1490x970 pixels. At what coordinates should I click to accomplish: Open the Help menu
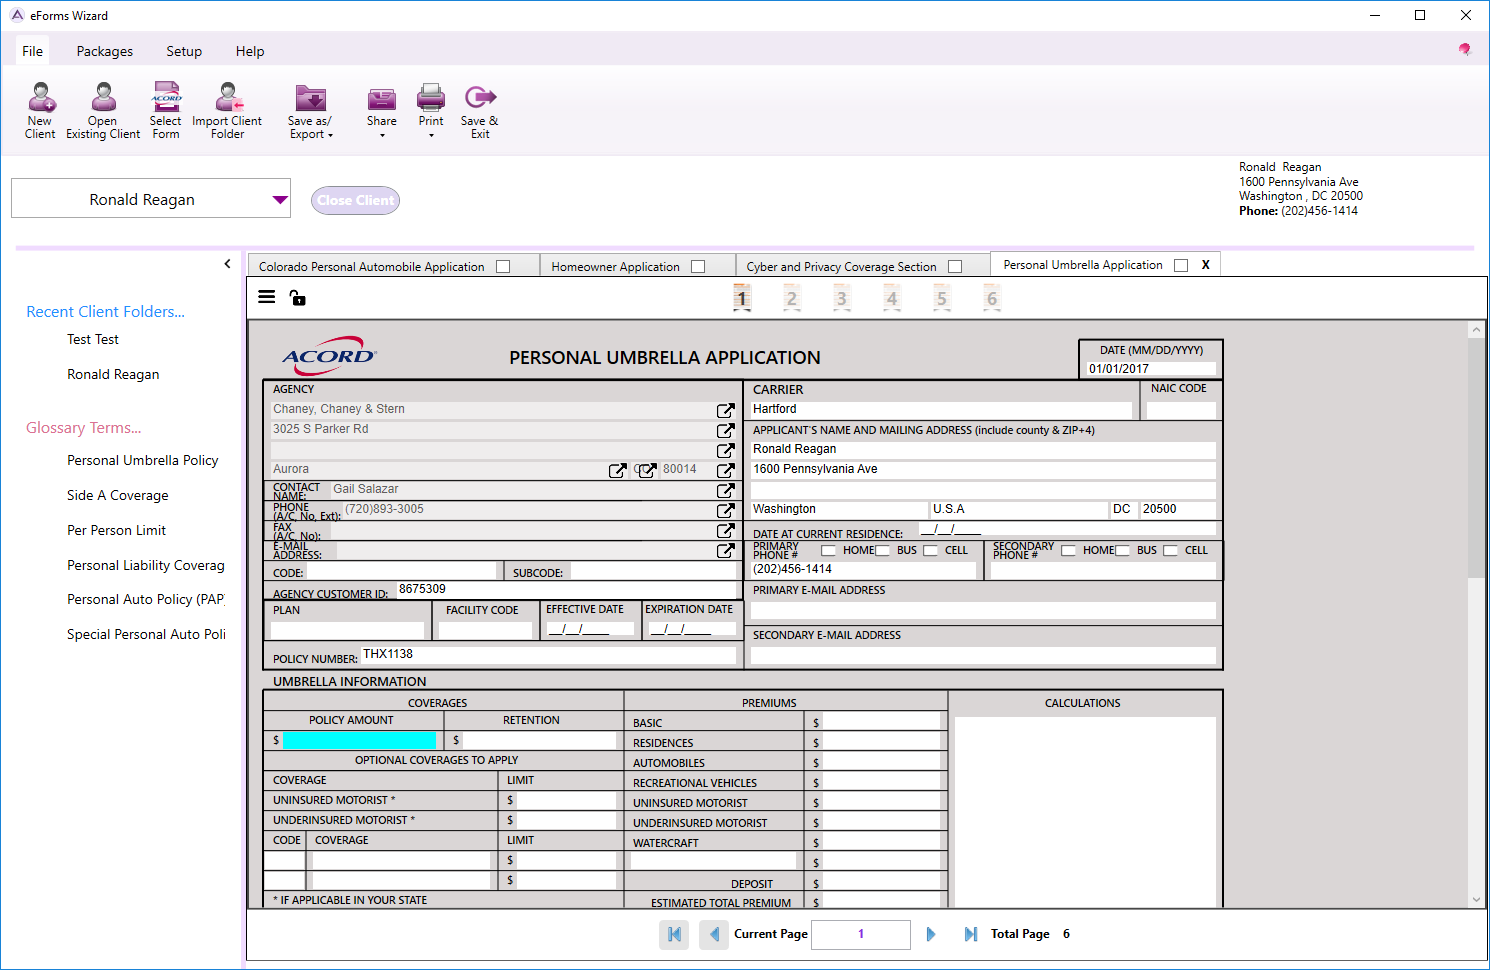250,51
